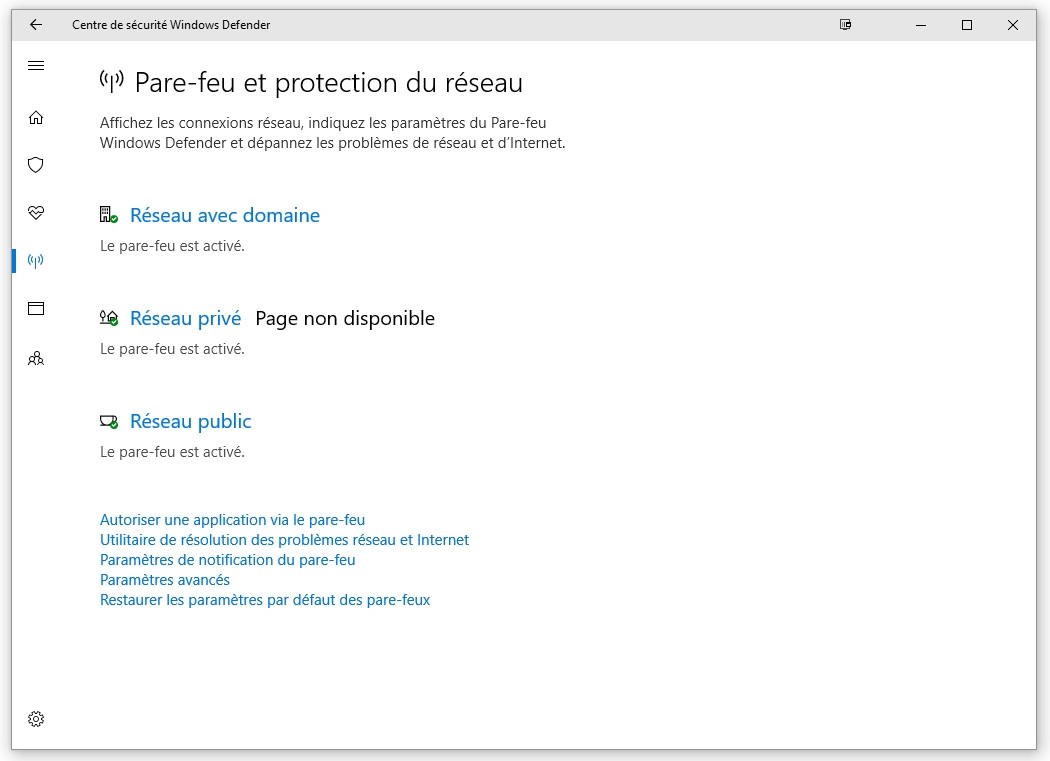Open Réseau avec domaine settings
The width and height of the screenshot is (1050, 761).
(225, 215)
